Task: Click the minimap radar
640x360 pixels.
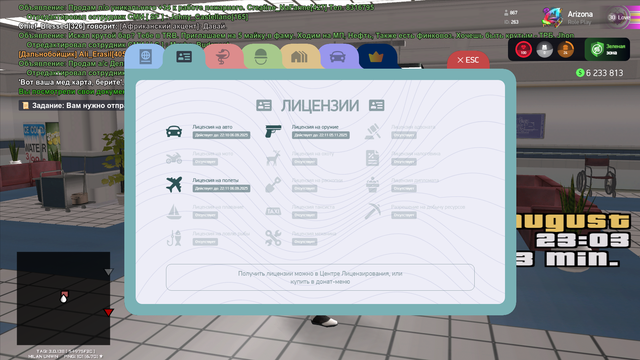Action: point(63,298)
